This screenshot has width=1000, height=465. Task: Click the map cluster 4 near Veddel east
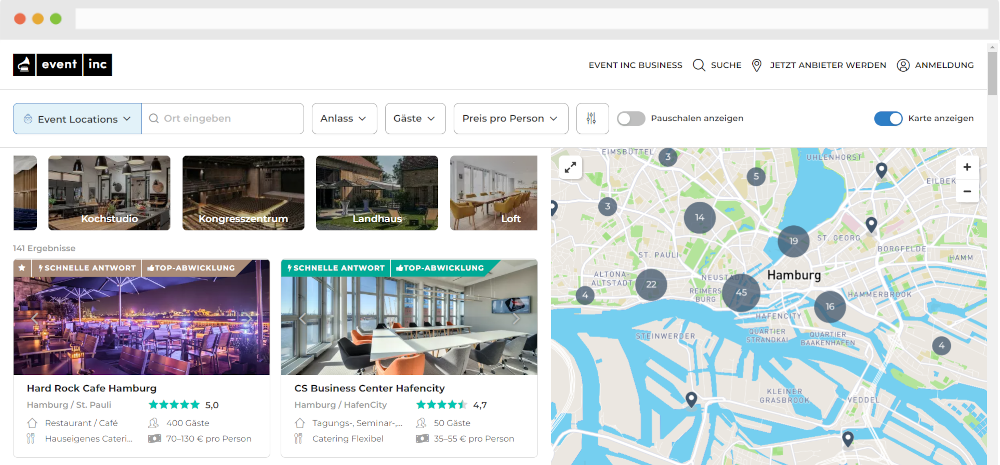coord(941,346)
